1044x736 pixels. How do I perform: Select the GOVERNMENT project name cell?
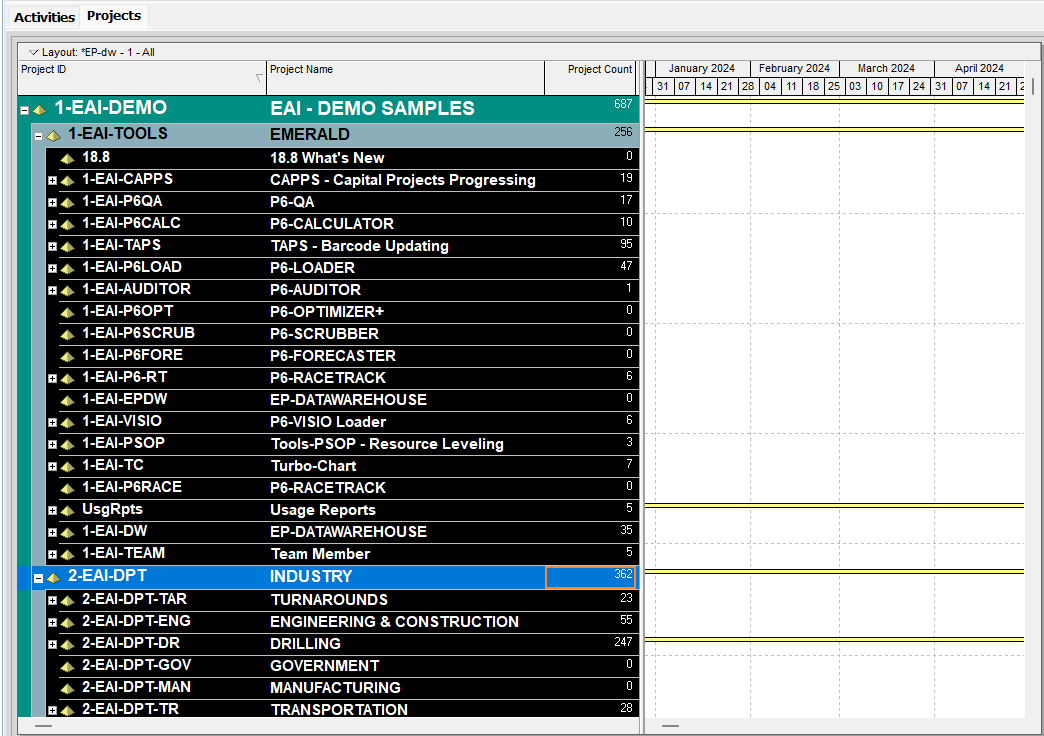click(405, 666)
